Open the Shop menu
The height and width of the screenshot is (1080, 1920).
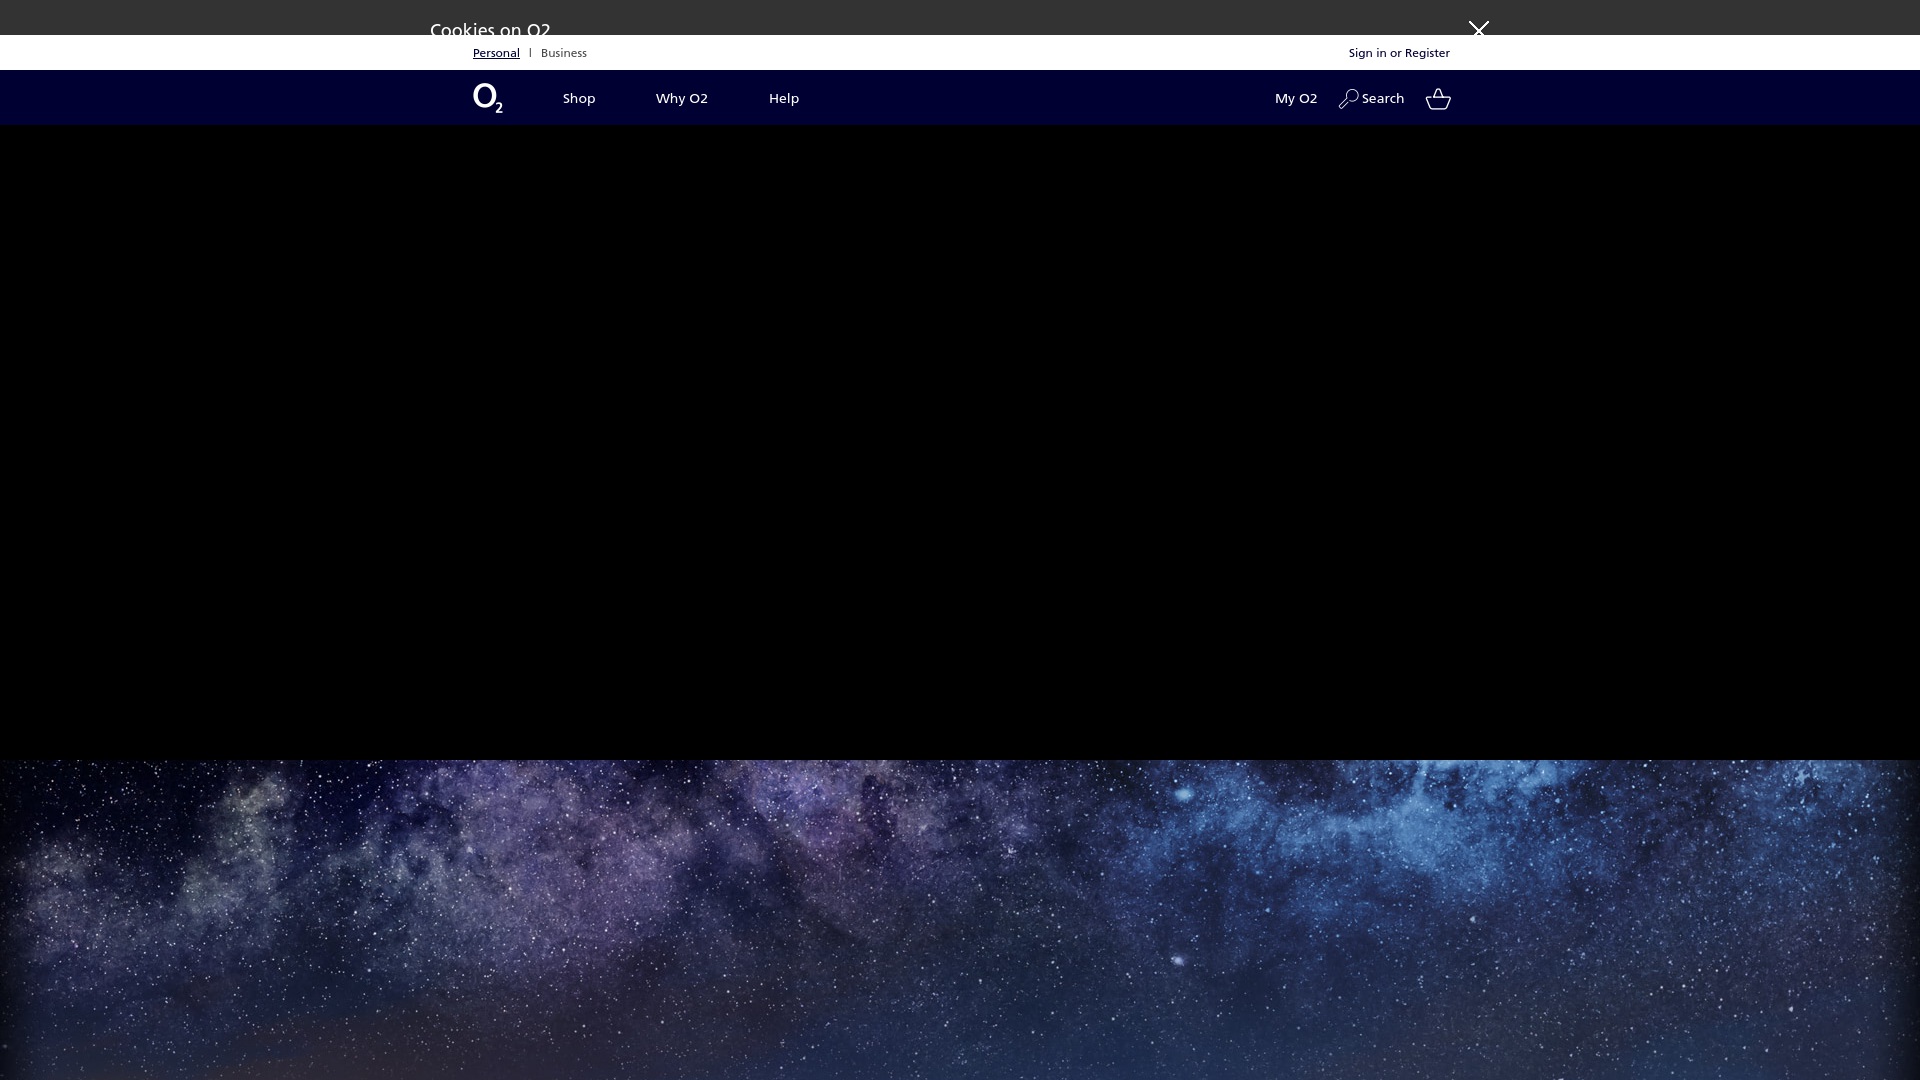tap(579, 98)
